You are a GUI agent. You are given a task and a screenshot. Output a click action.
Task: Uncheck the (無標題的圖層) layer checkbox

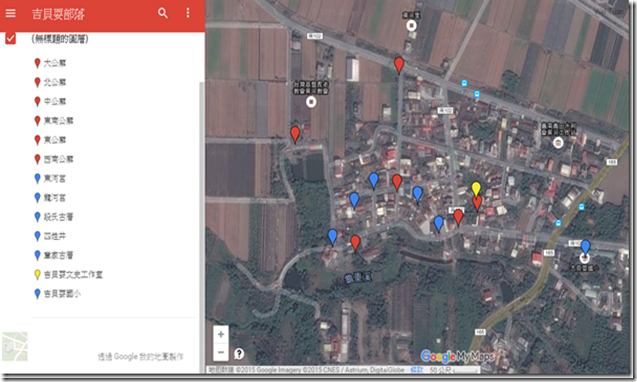(11, 39)
